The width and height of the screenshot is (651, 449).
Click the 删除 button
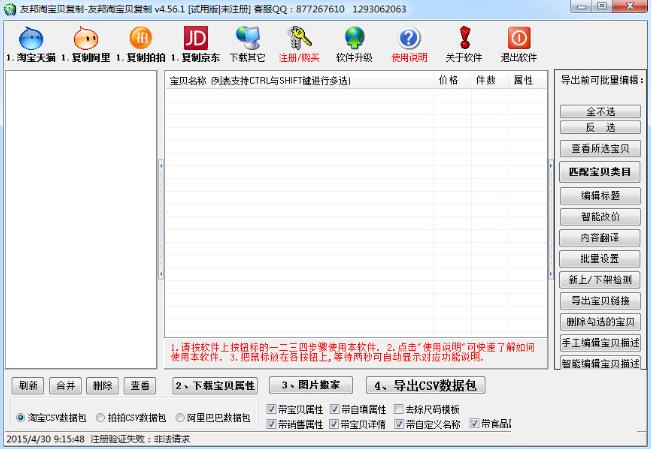click(103, 385)
